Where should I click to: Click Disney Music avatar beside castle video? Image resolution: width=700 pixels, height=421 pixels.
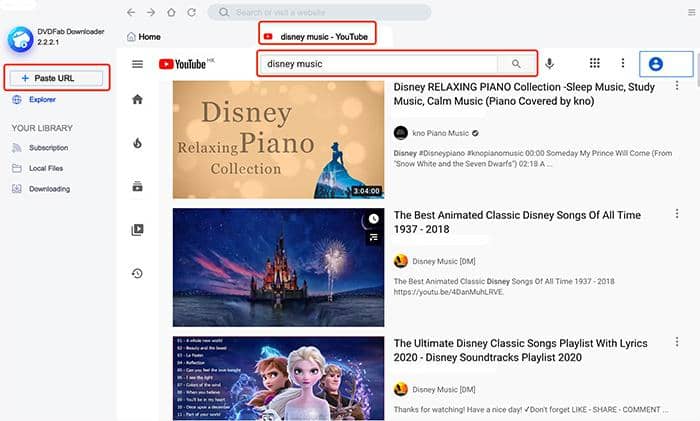click(401, 261)
